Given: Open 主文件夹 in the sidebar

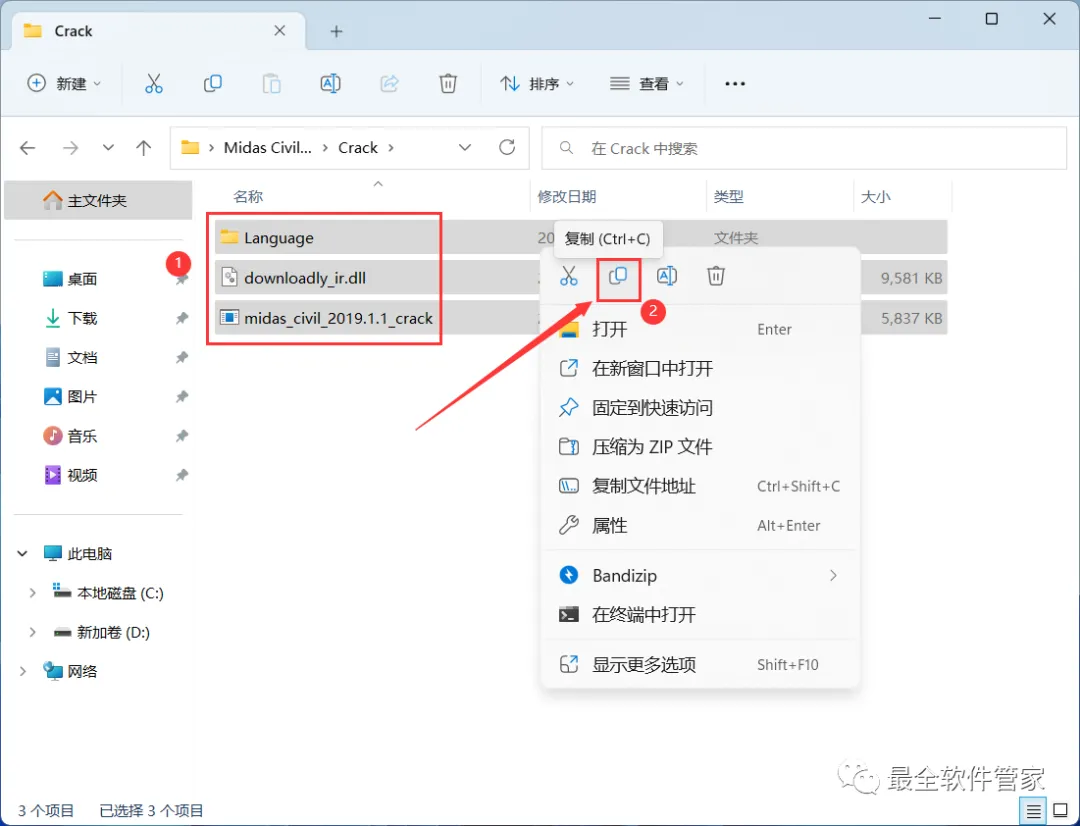Looking at the screenshot, I should 98,200.
